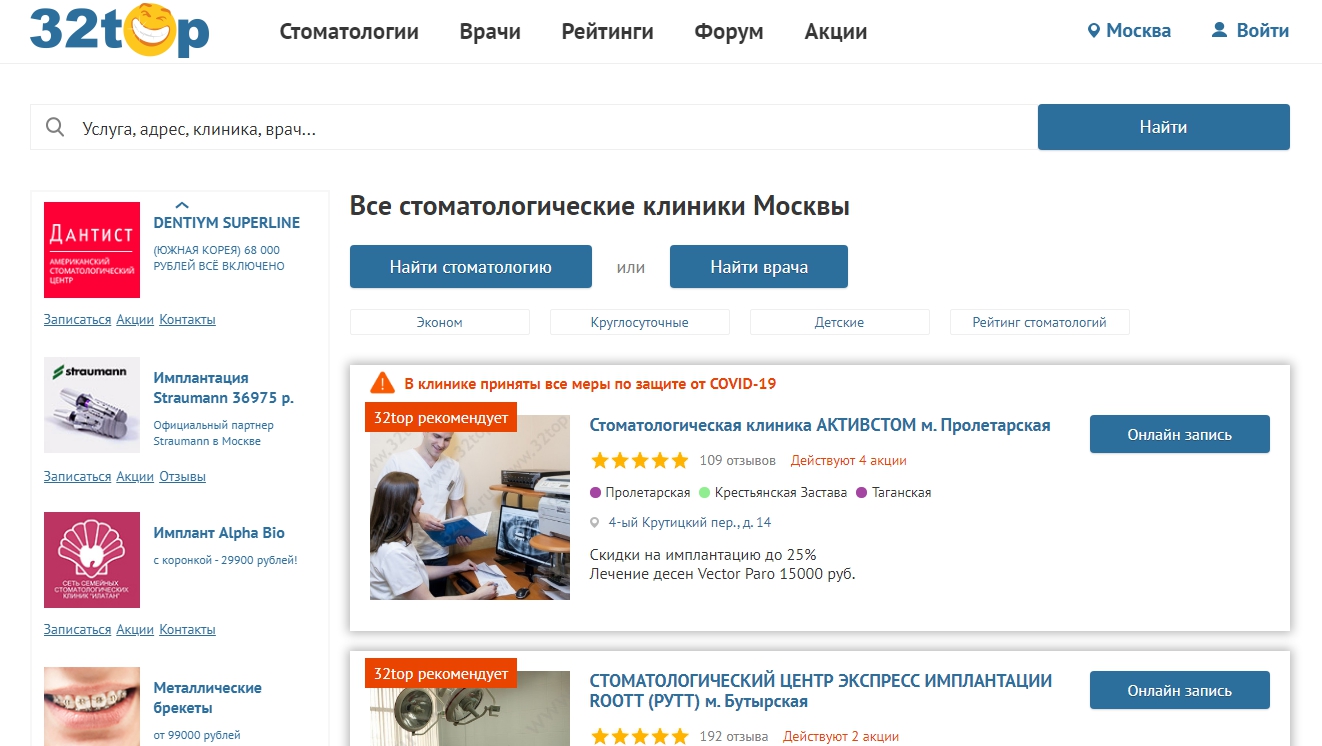
Task: Collapse sidebar with the up chevron
Action: pos(182,205)
